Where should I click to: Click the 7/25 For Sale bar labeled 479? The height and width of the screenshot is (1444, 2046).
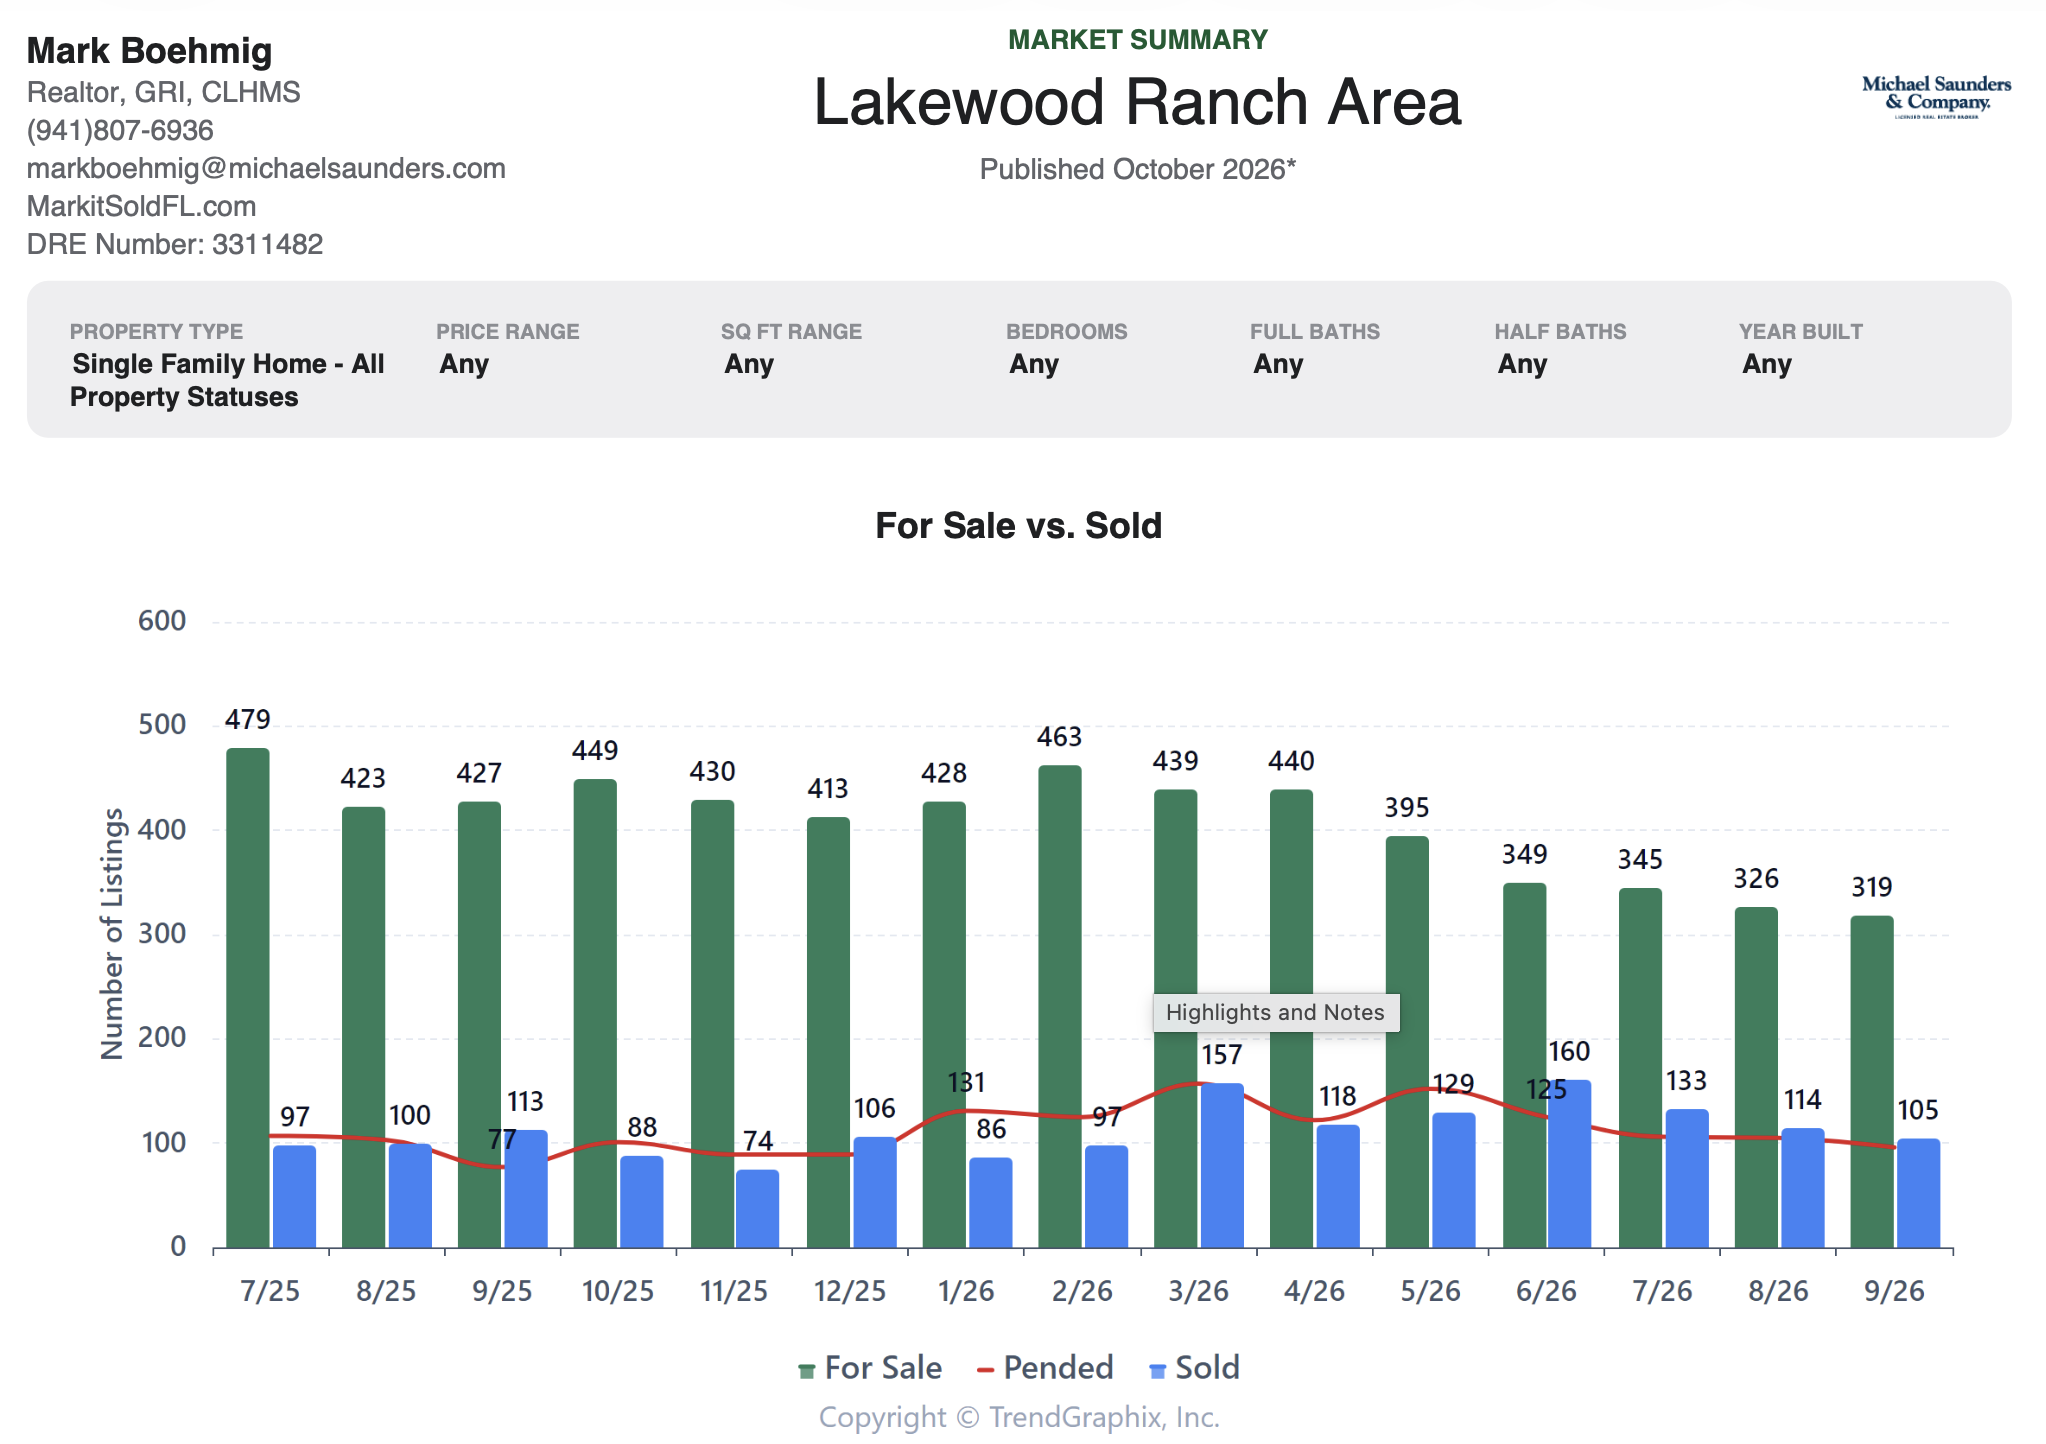coord(248,998)
